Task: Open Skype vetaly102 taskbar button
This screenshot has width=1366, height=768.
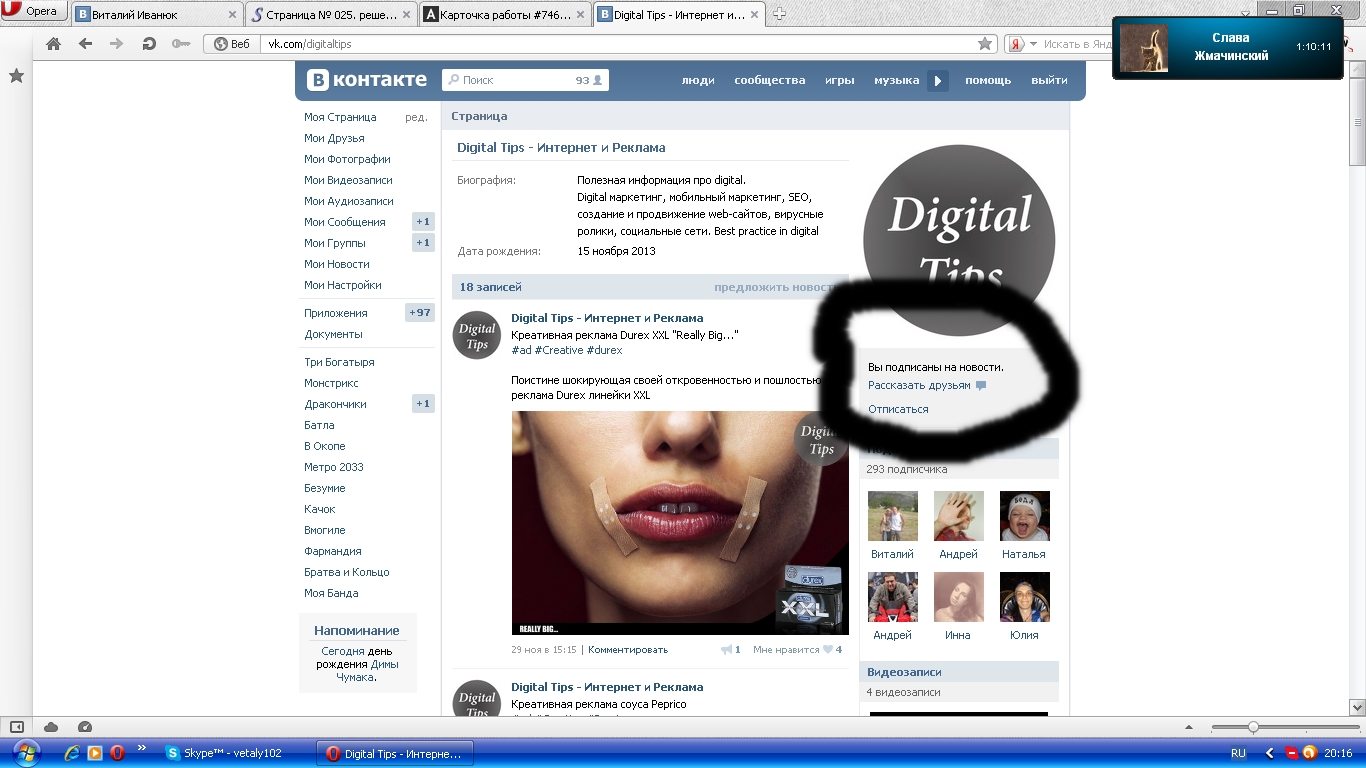Action: (x=234, y=753)
